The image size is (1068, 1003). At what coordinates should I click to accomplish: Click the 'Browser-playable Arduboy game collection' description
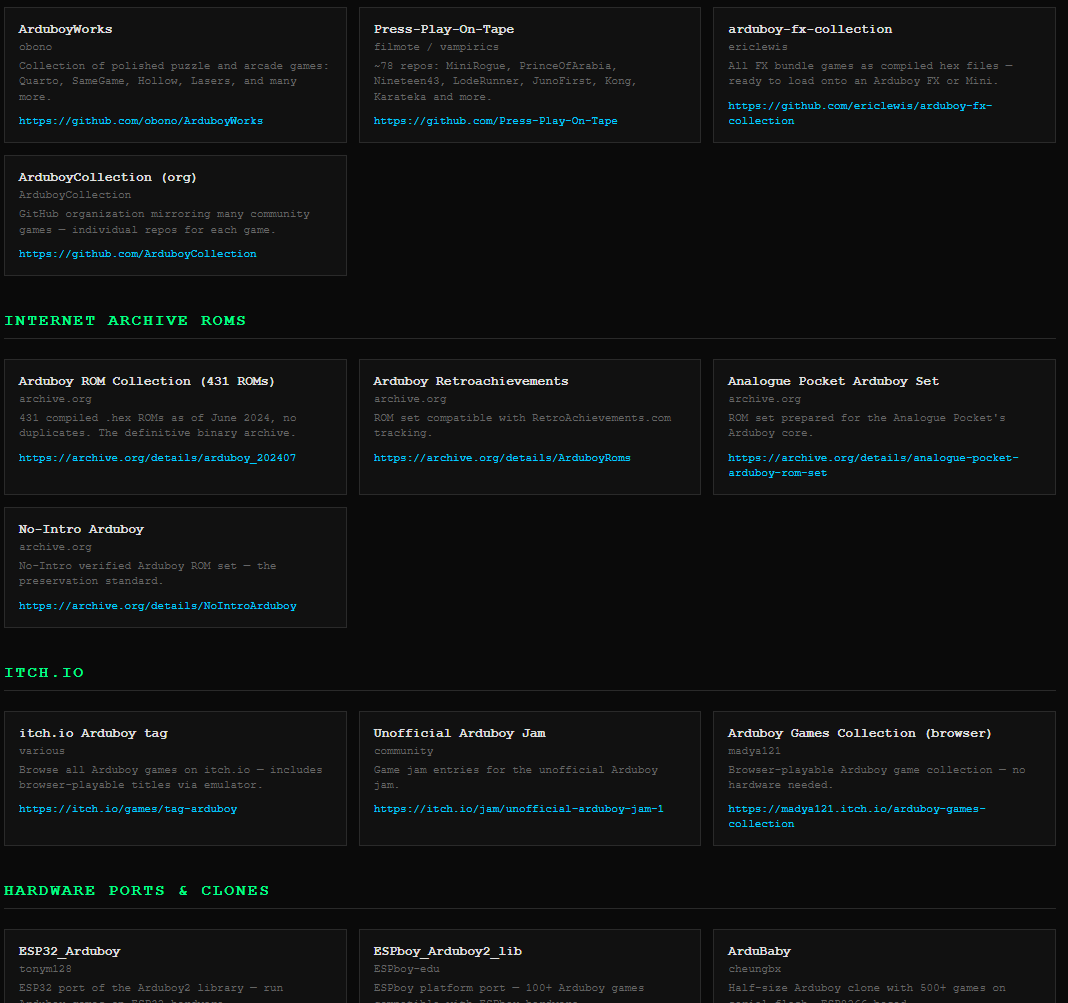click(x=876, y=778)
